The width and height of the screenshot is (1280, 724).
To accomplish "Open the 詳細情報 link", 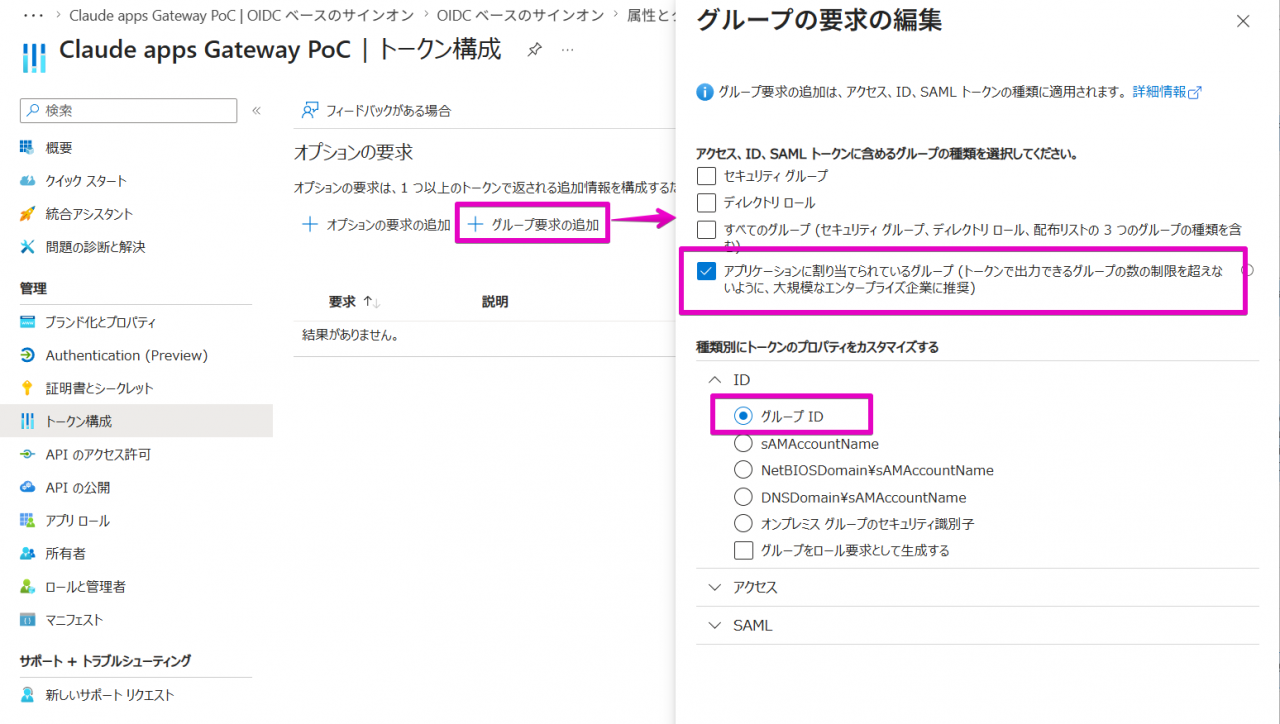I will (1167, 92).
